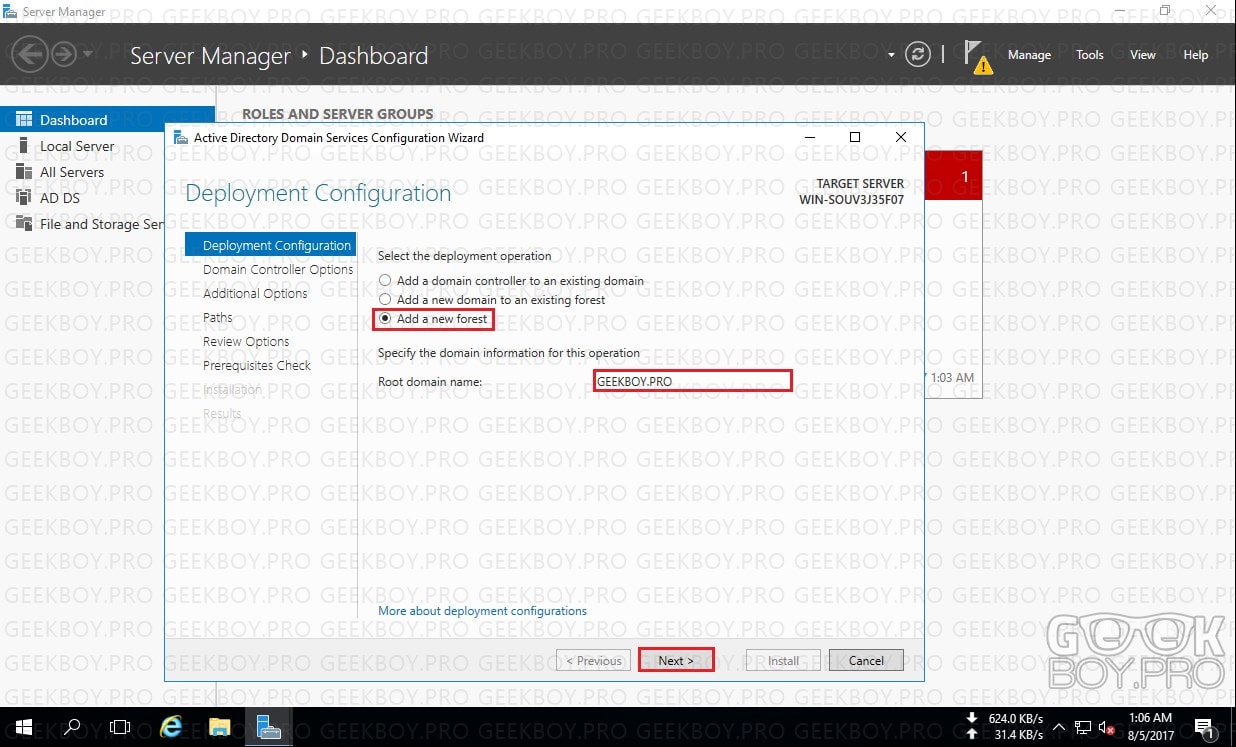
Task: Go to Paths wizard step
Action: [218, 317]
